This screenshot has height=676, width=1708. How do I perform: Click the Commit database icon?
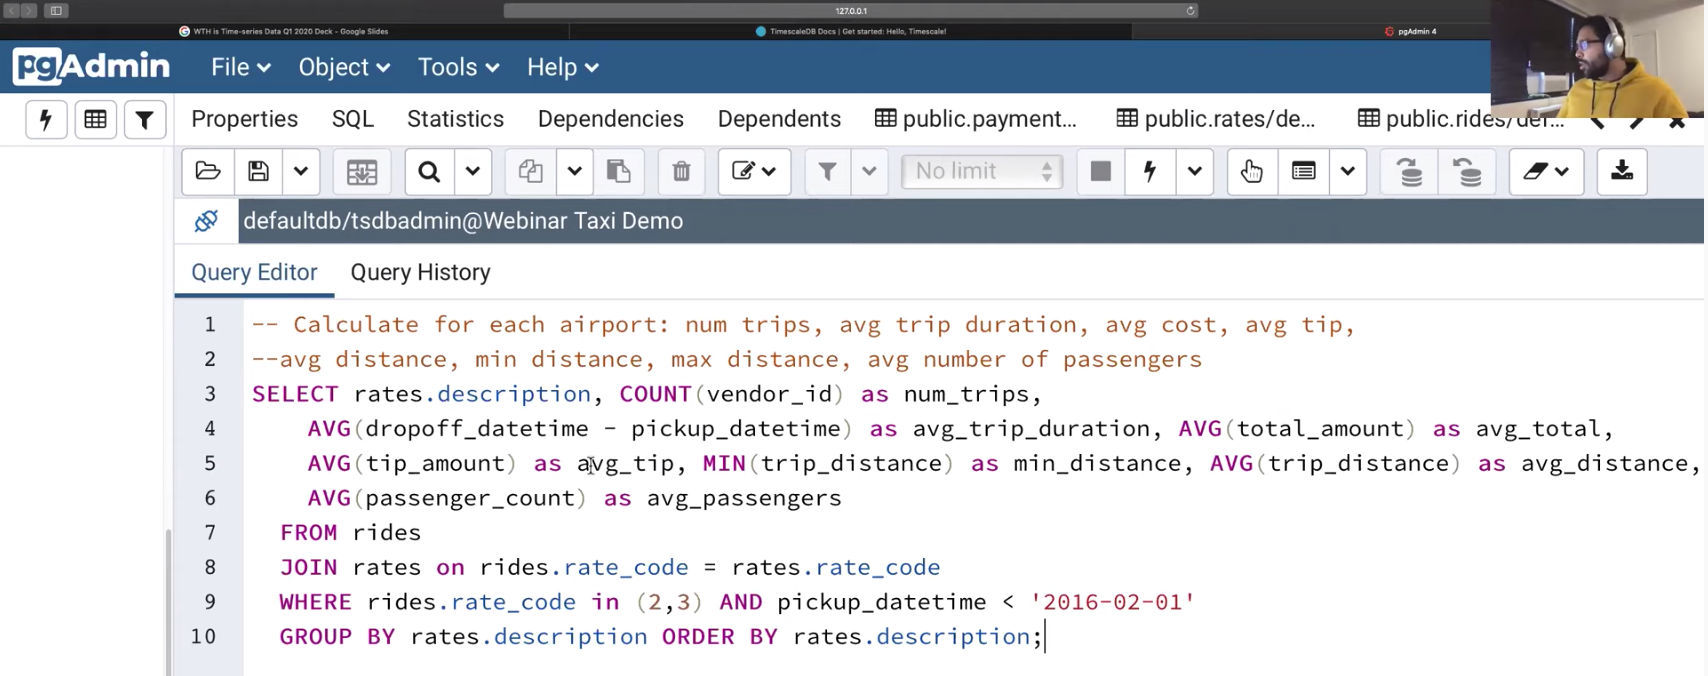[x=1410, y=171]
